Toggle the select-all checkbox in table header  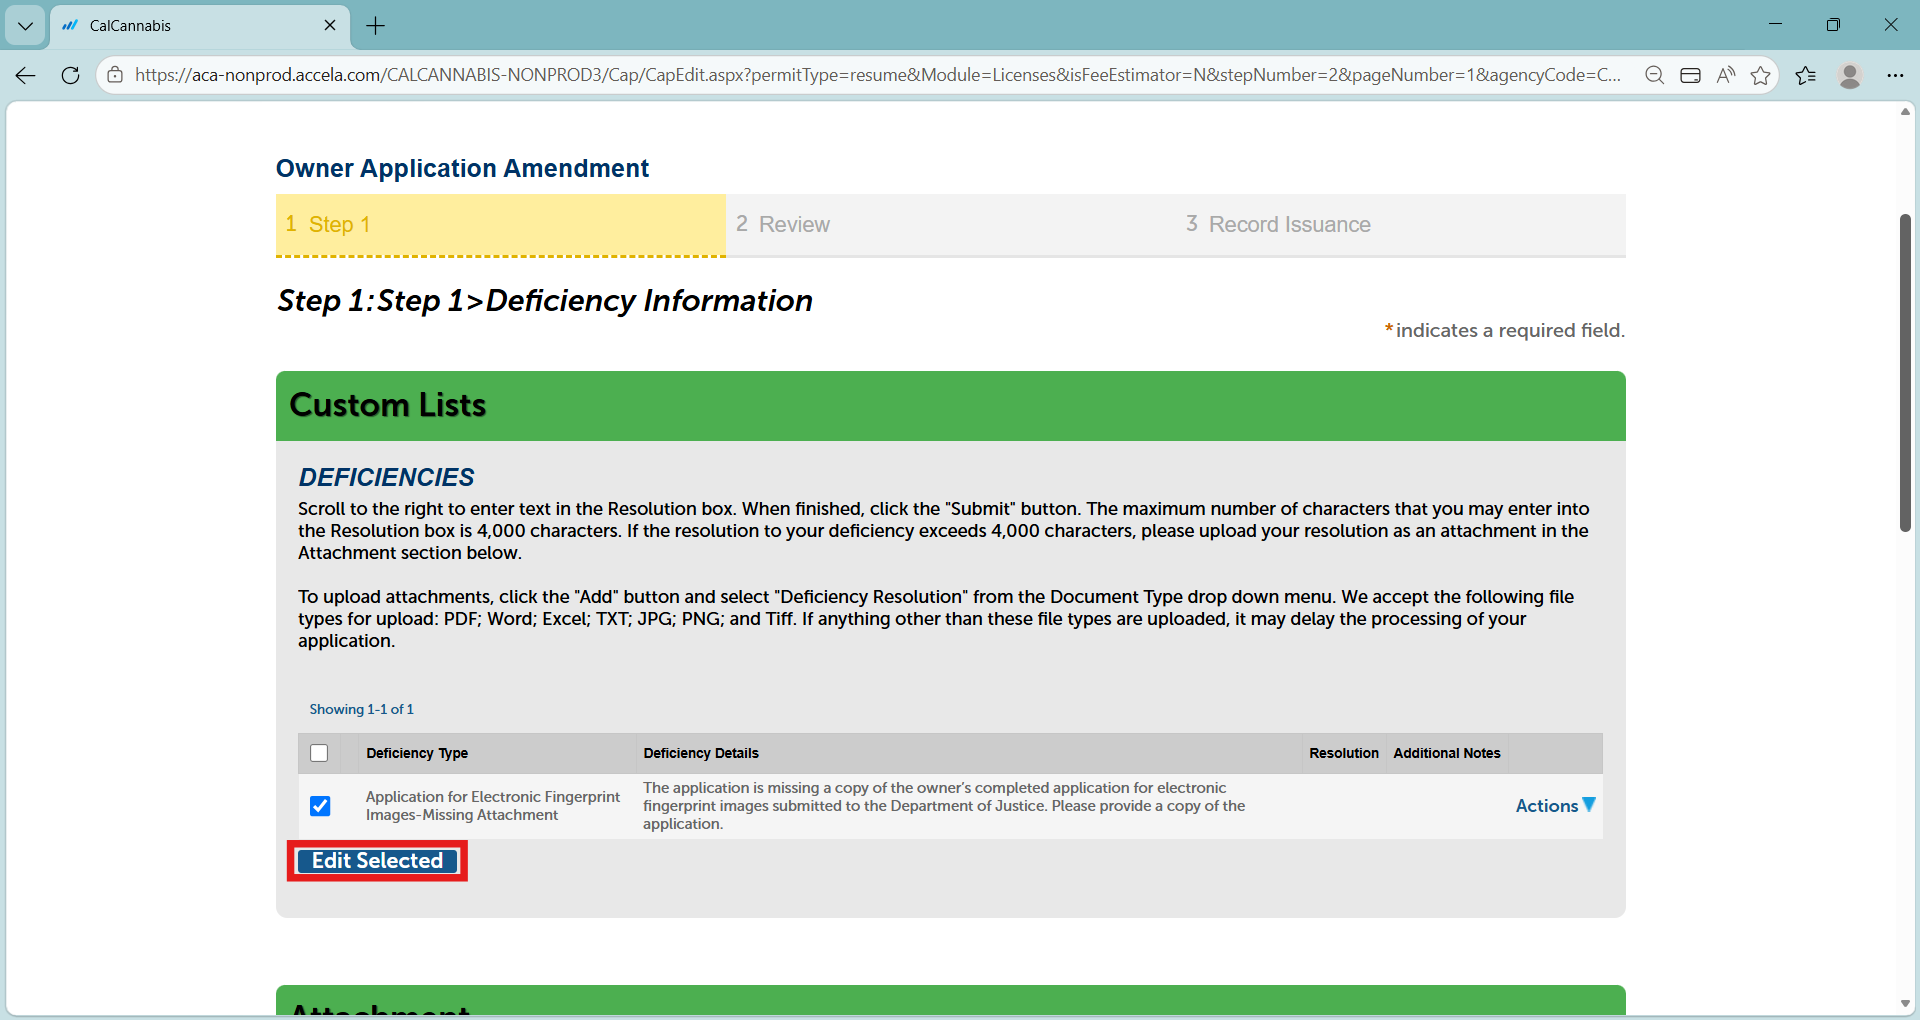[x=319, y=753]
